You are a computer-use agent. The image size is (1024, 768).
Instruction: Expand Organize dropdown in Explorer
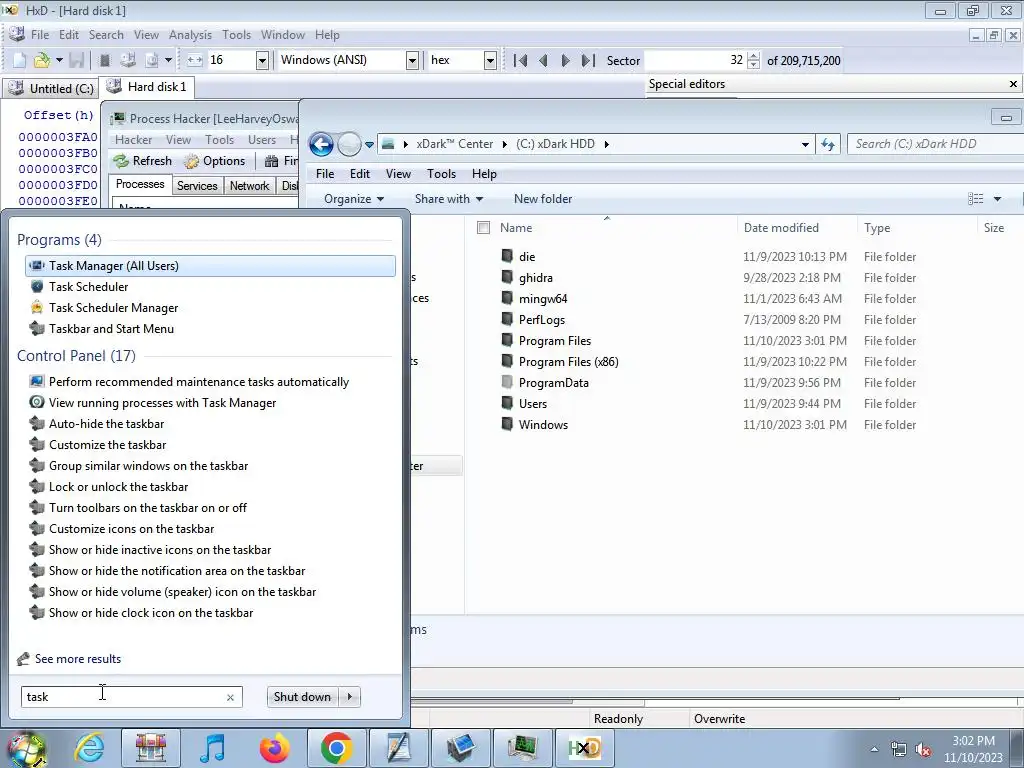click(354, 199)
